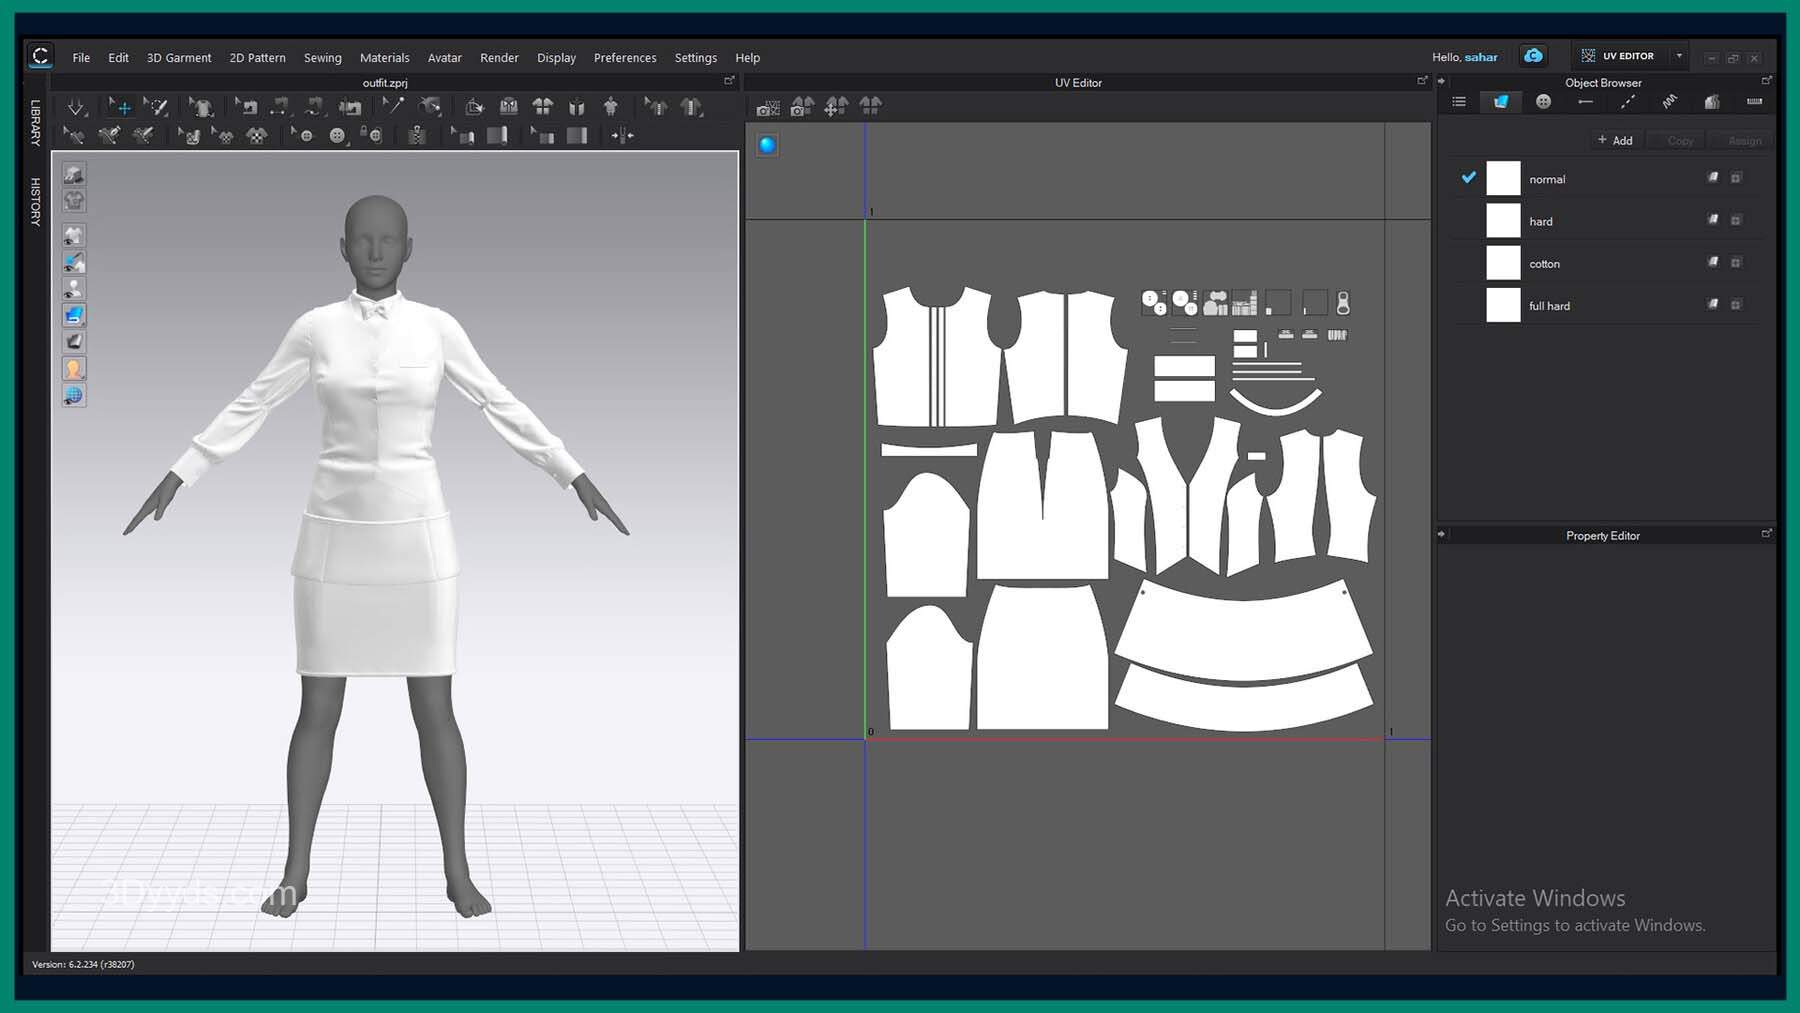1800x1013 pixels.
Task: Open the Topstitch tab in Object Browser
Action: 1628,102
